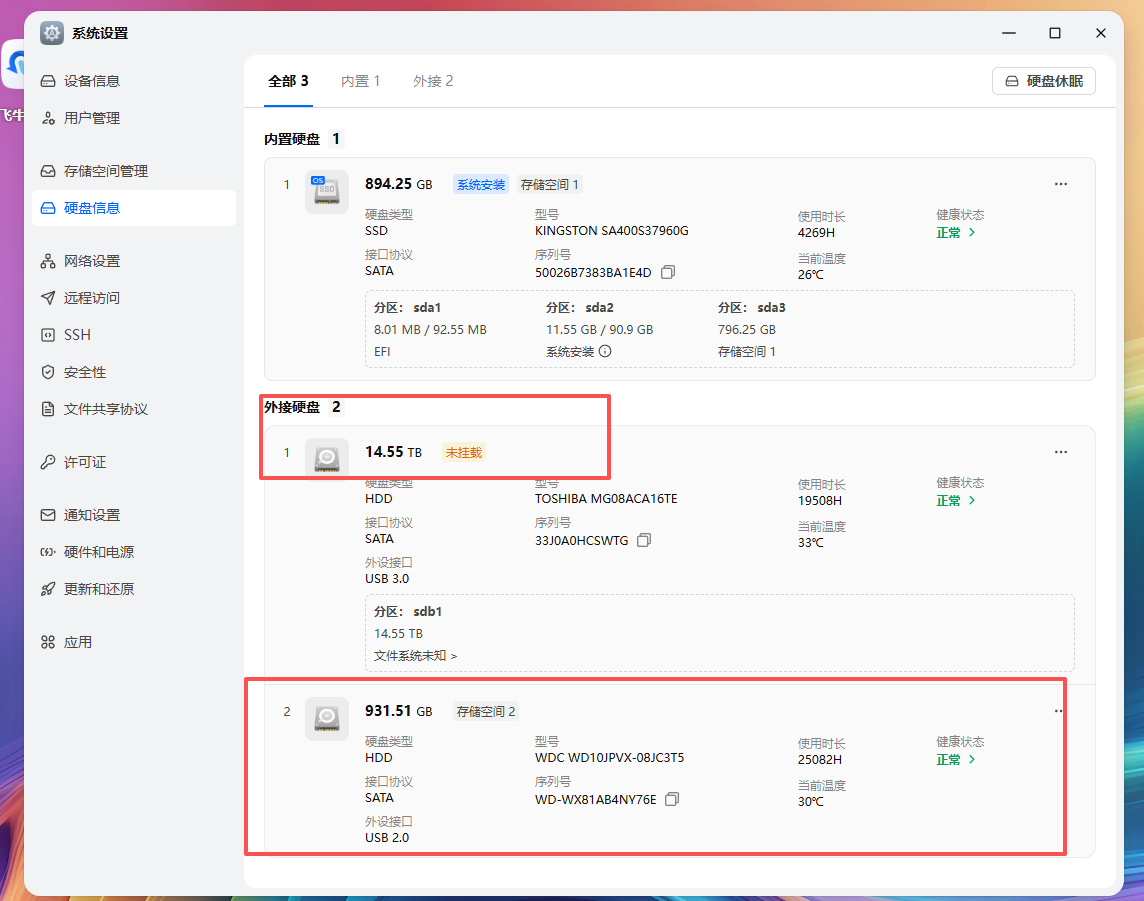Open 文件系统未知 details for sdb1
The height and width of the screenshot is (901, 1144).
(415, 655)
